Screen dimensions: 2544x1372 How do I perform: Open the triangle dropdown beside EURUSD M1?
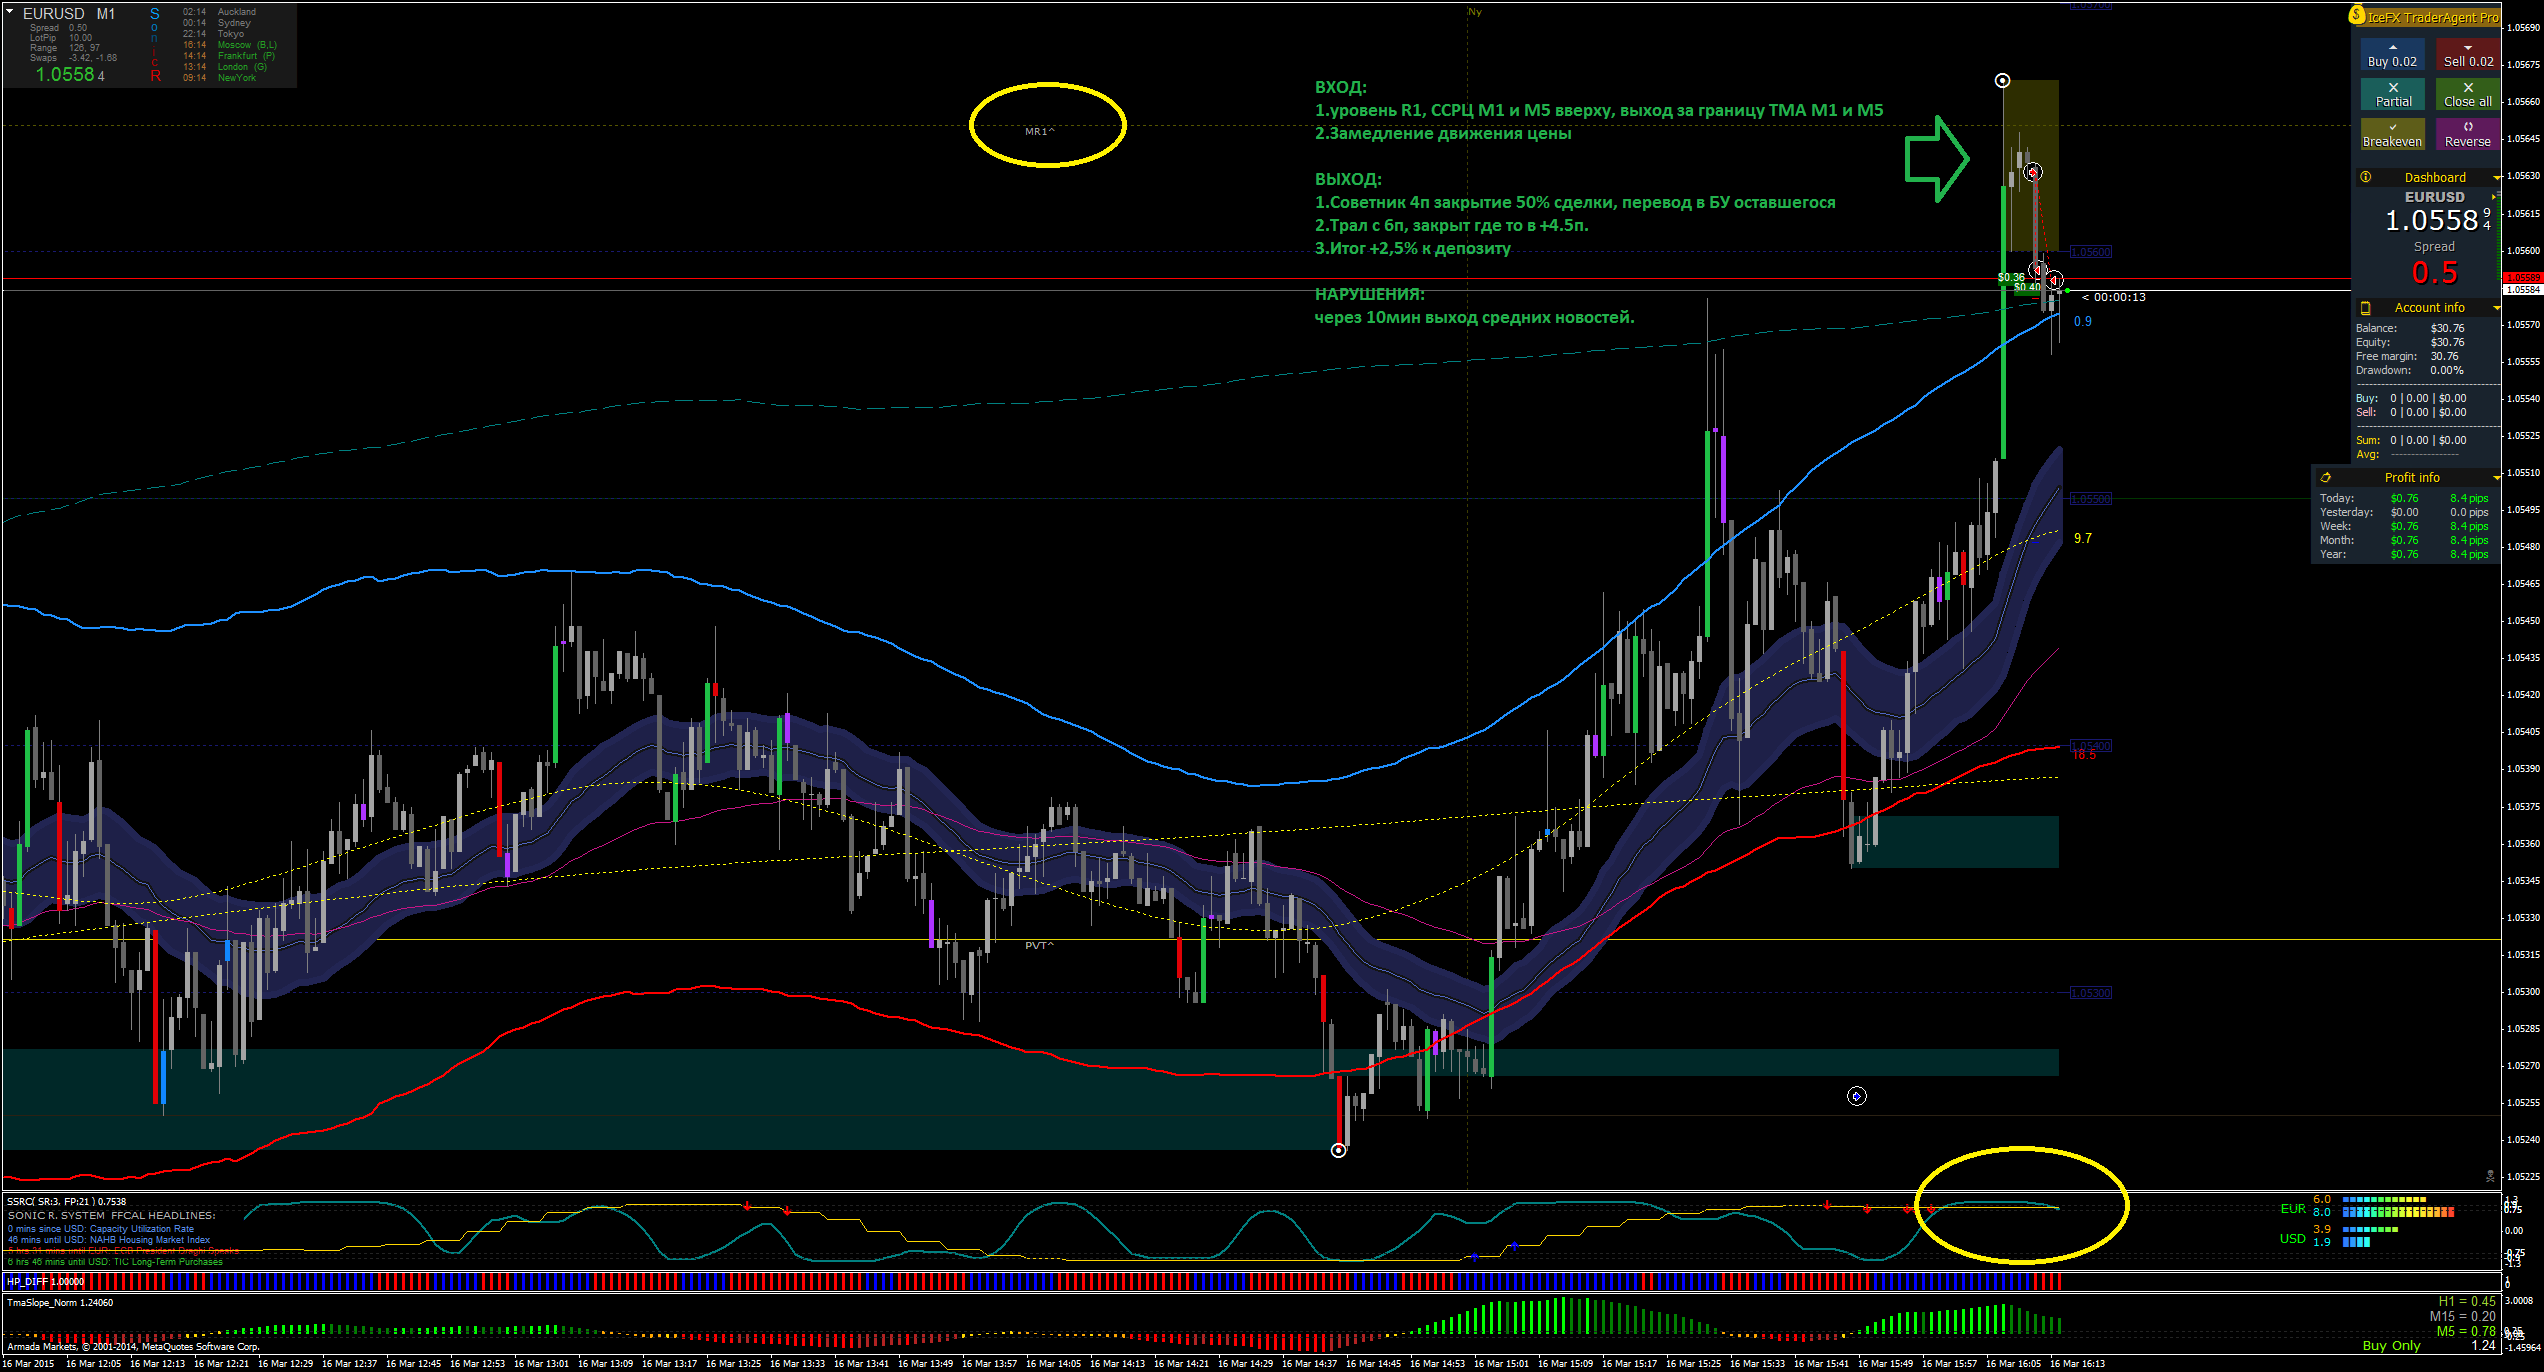point(9,13)
